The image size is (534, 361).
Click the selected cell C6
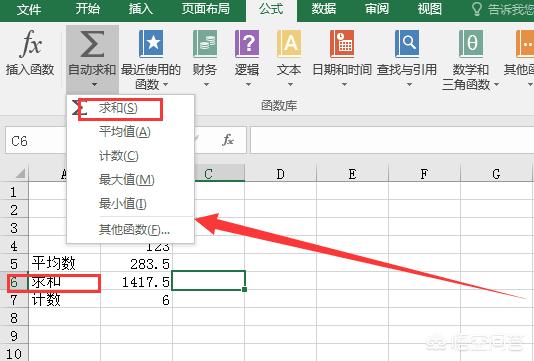pos(208,280)
